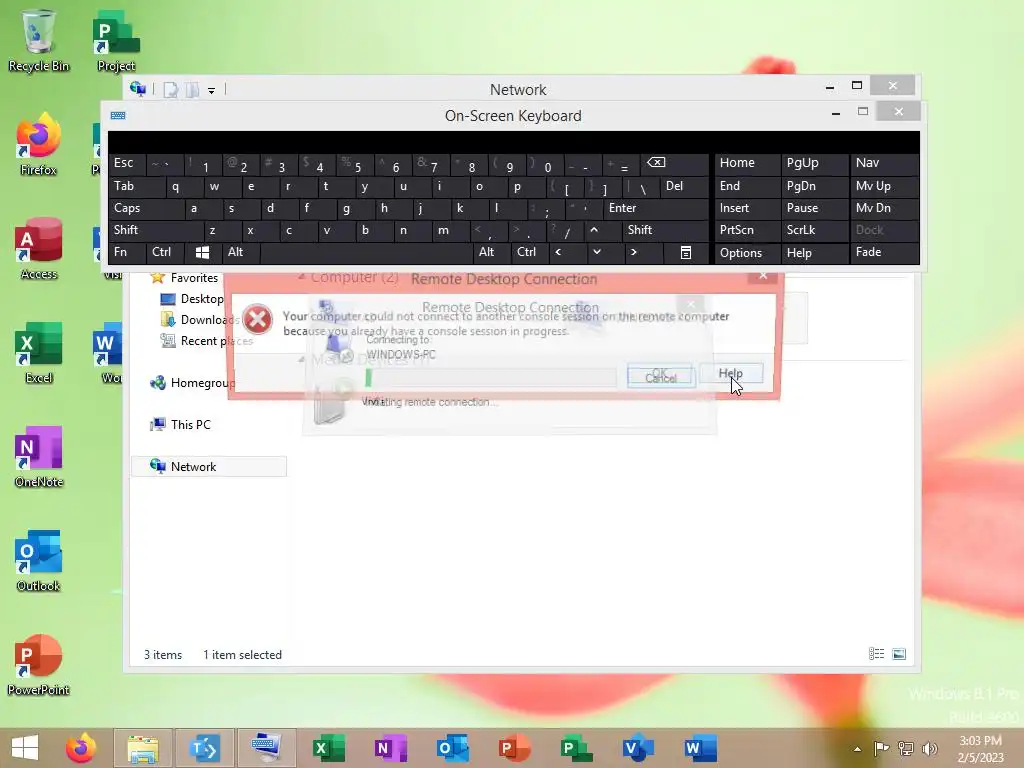Collapse the Computer (2) group
This screenshot has width=1024, height=768.
[x=302, y=277]
